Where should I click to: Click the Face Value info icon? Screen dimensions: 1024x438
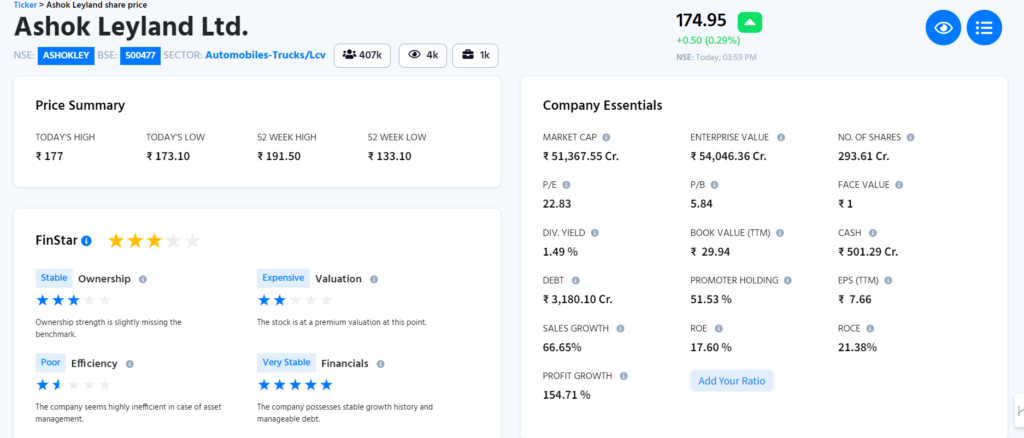pyautogui.click(x=899, y=185)
